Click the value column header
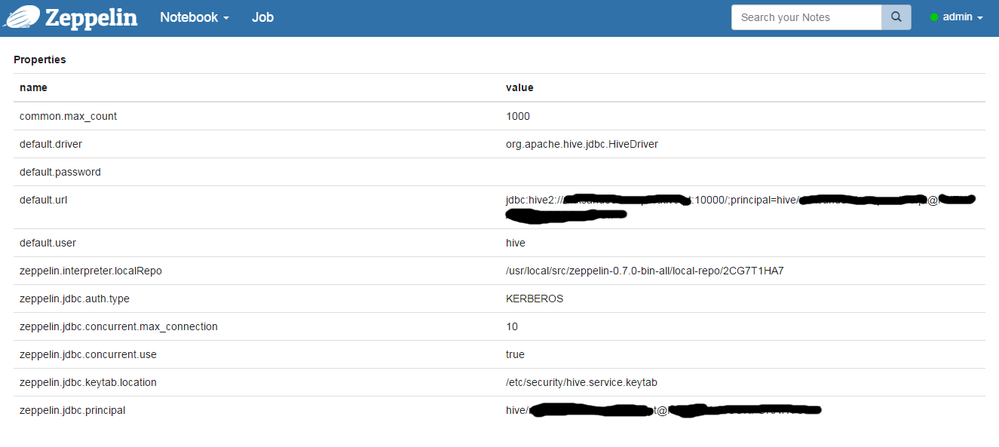The height and width of the screenshot is (447, 999). pyautogui.click(x=519, y=88)
